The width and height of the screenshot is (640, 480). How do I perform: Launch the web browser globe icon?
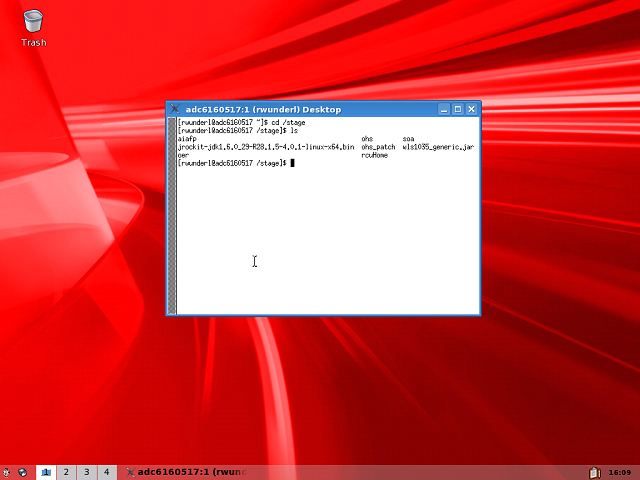(22, 472)
